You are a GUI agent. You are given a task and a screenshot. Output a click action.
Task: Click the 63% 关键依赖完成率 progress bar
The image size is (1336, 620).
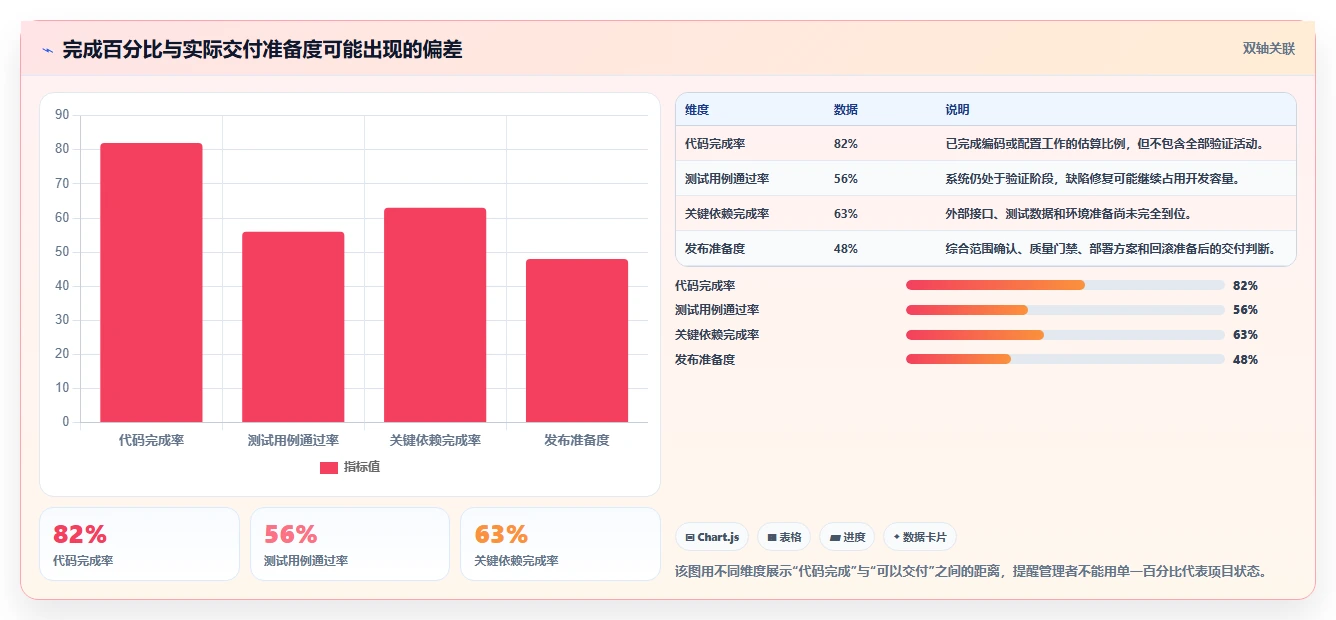[x=1065, y=335]
